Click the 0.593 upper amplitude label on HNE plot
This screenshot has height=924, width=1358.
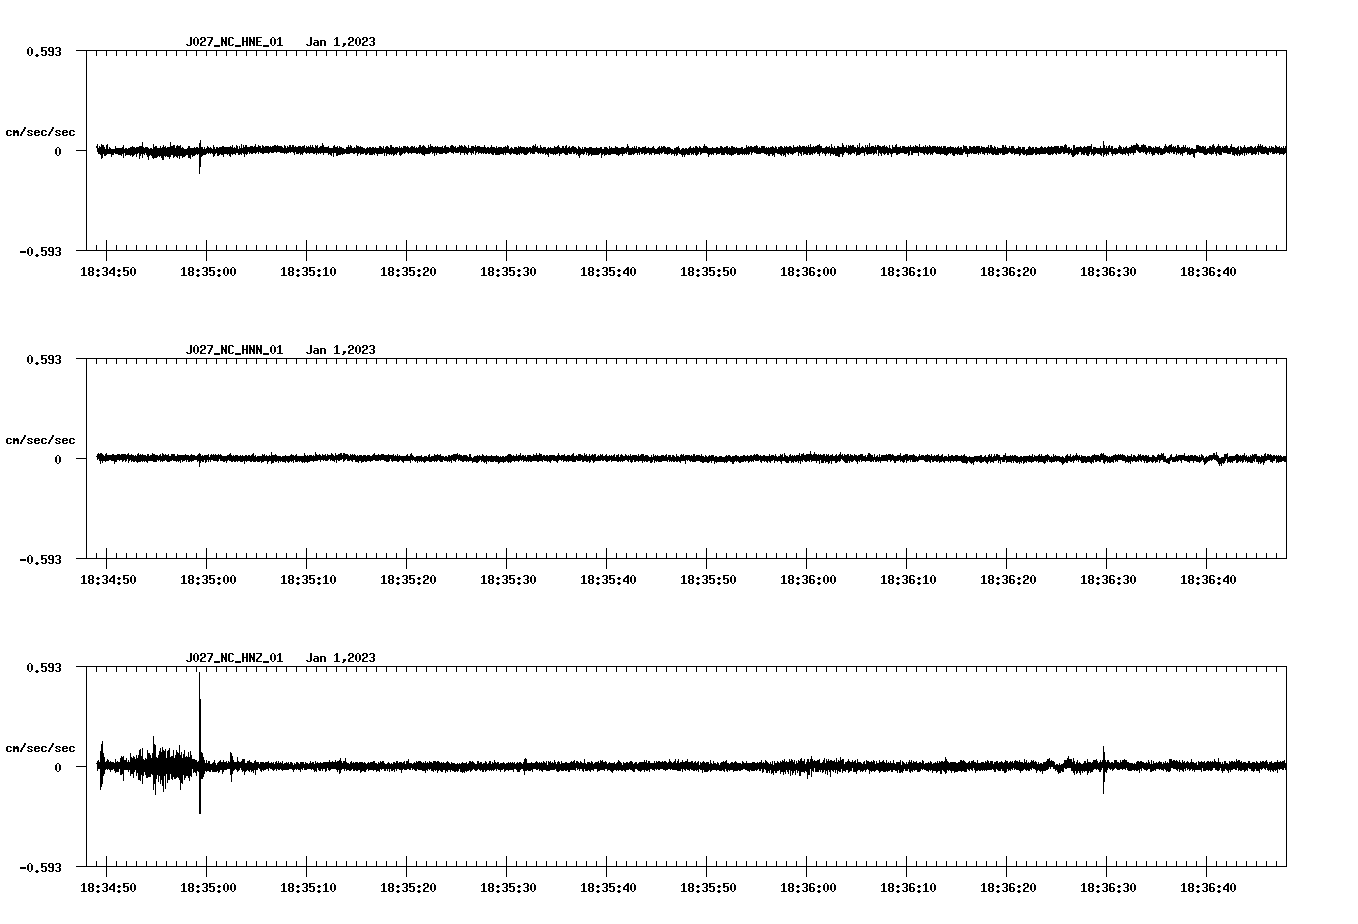45,50
